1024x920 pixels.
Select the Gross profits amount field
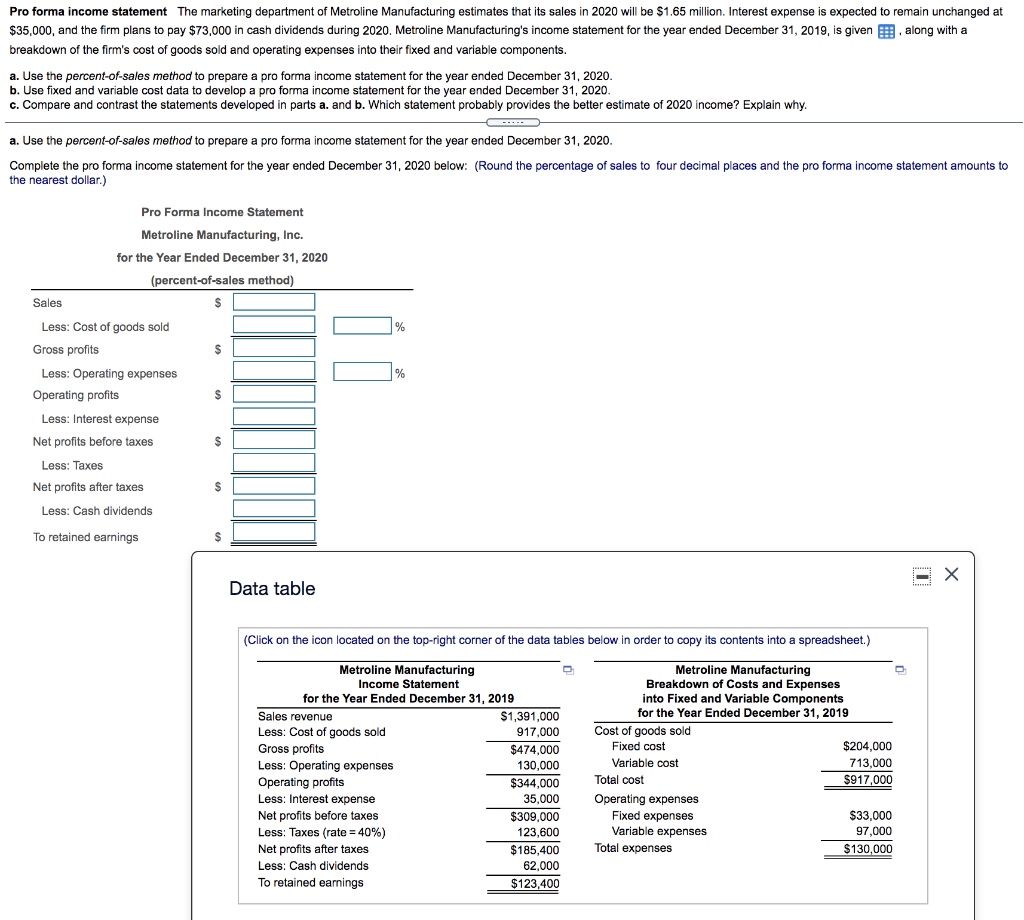click(x=274, y=347)
